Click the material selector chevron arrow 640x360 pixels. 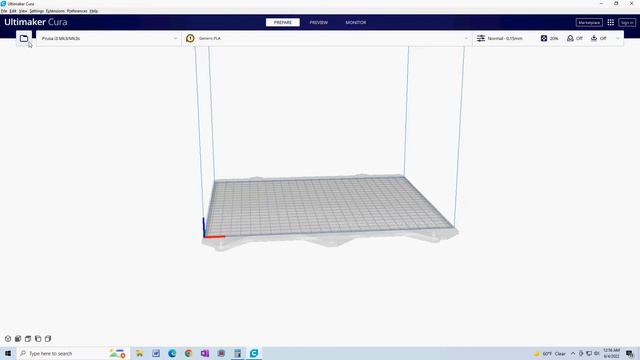[466, 38]
